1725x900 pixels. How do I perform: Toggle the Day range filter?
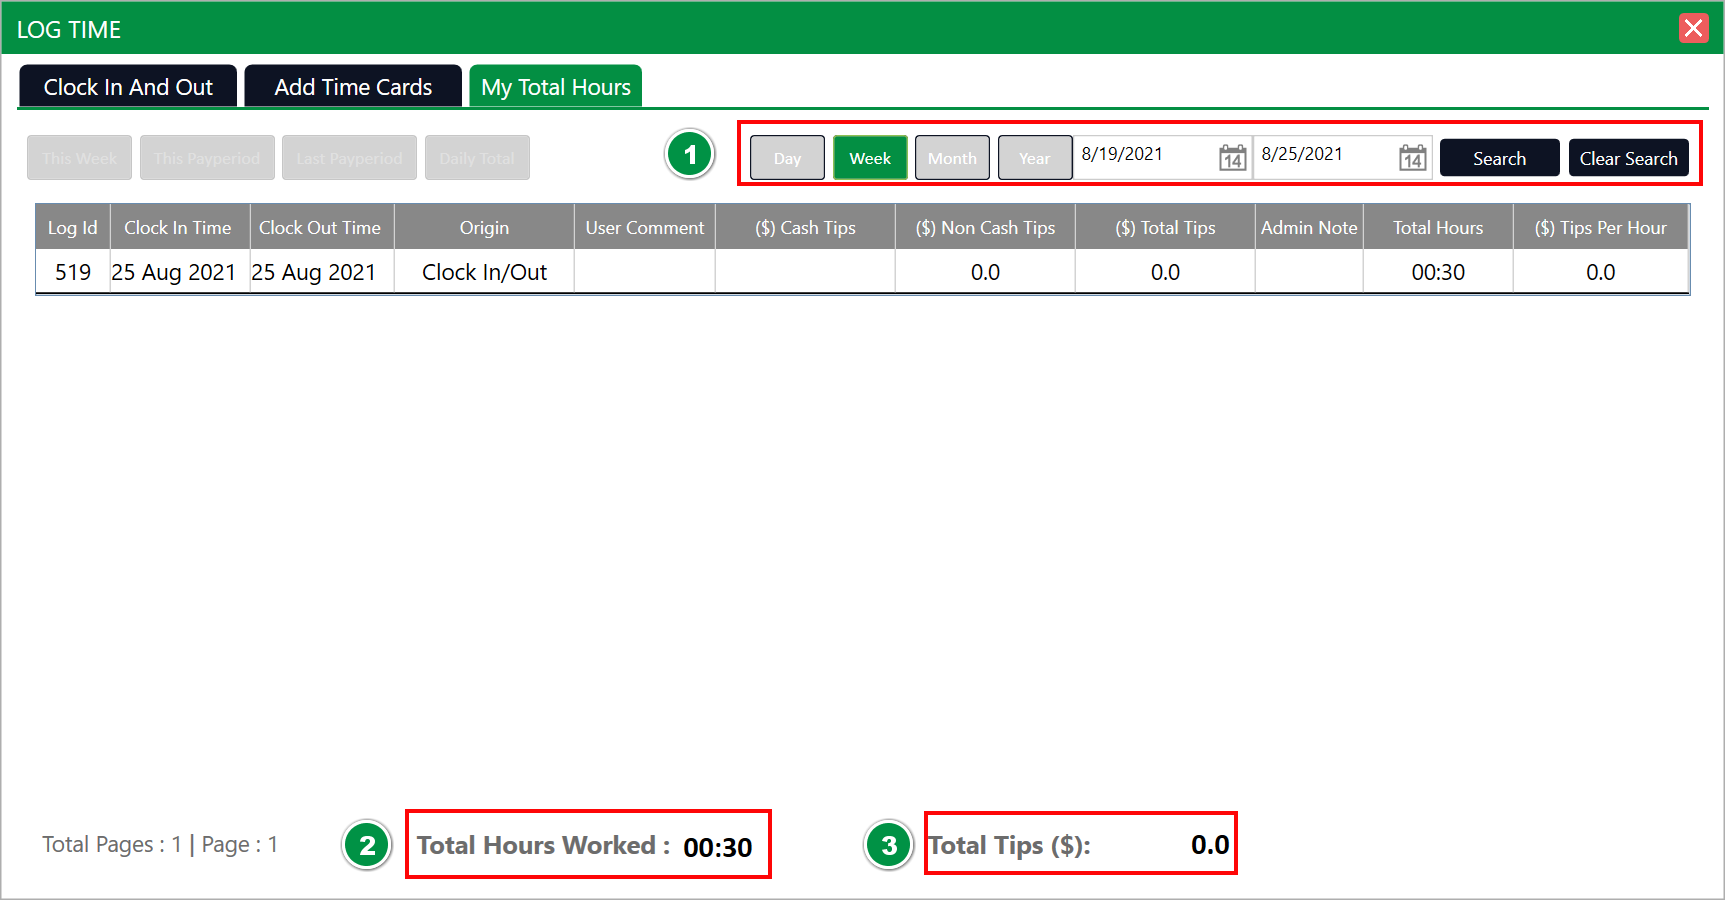pos(787,158)
